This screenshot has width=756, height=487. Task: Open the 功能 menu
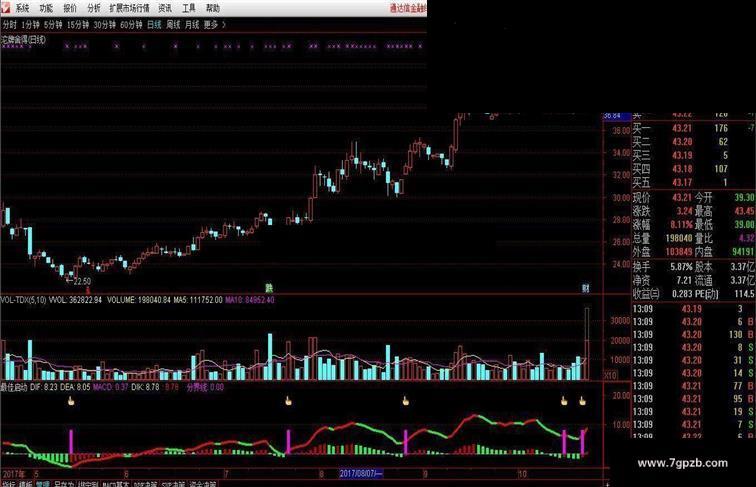[x=46, y=8]
